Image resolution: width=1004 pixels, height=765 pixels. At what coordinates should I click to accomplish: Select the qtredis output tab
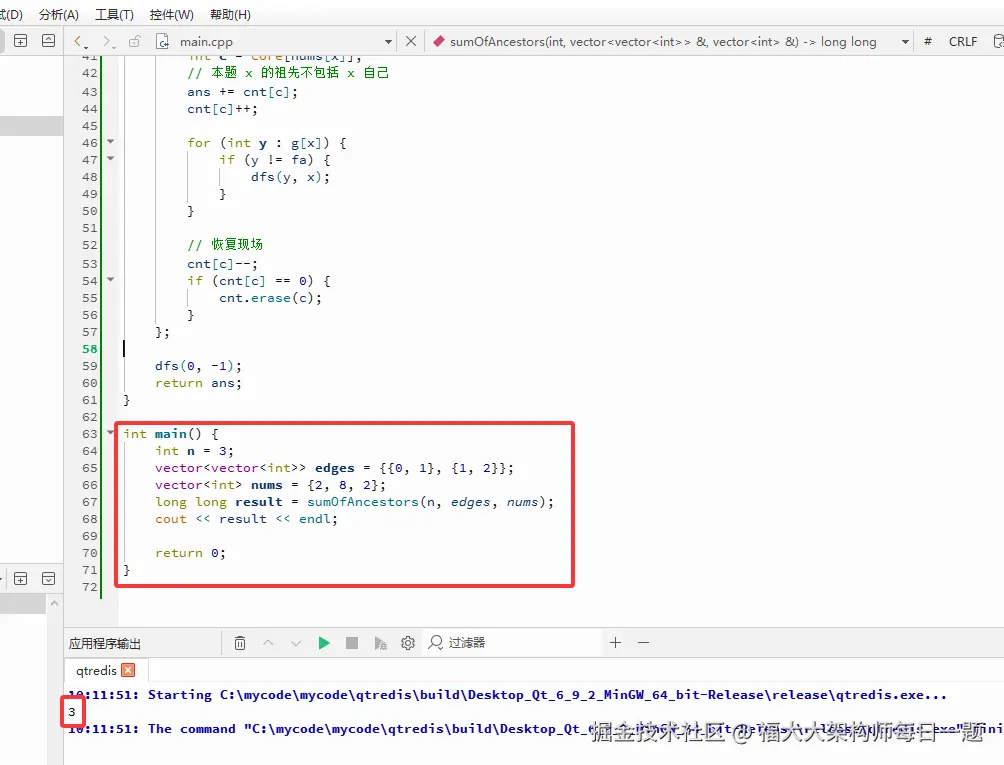[96, 670]
